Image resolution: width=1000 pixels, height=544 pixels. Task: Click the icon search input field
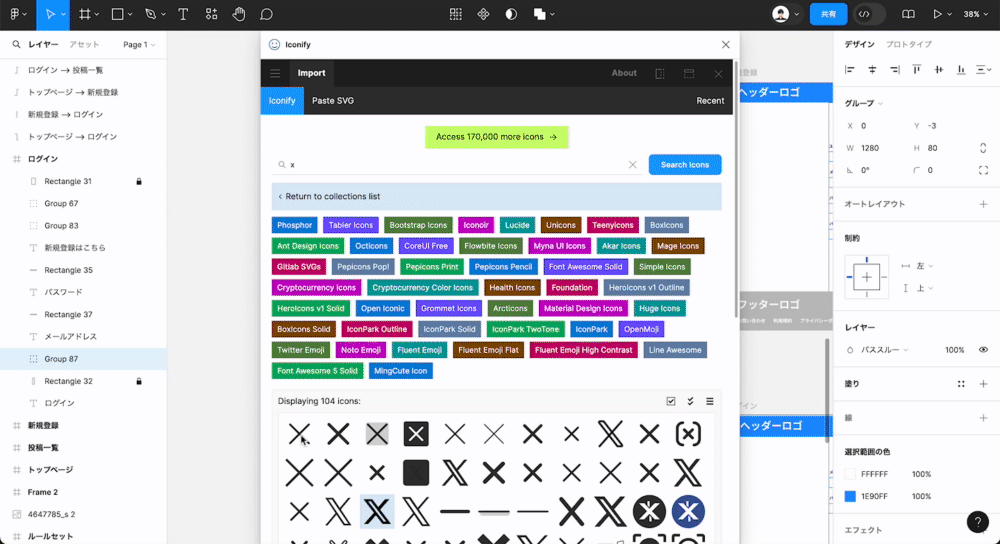point(455,165)
